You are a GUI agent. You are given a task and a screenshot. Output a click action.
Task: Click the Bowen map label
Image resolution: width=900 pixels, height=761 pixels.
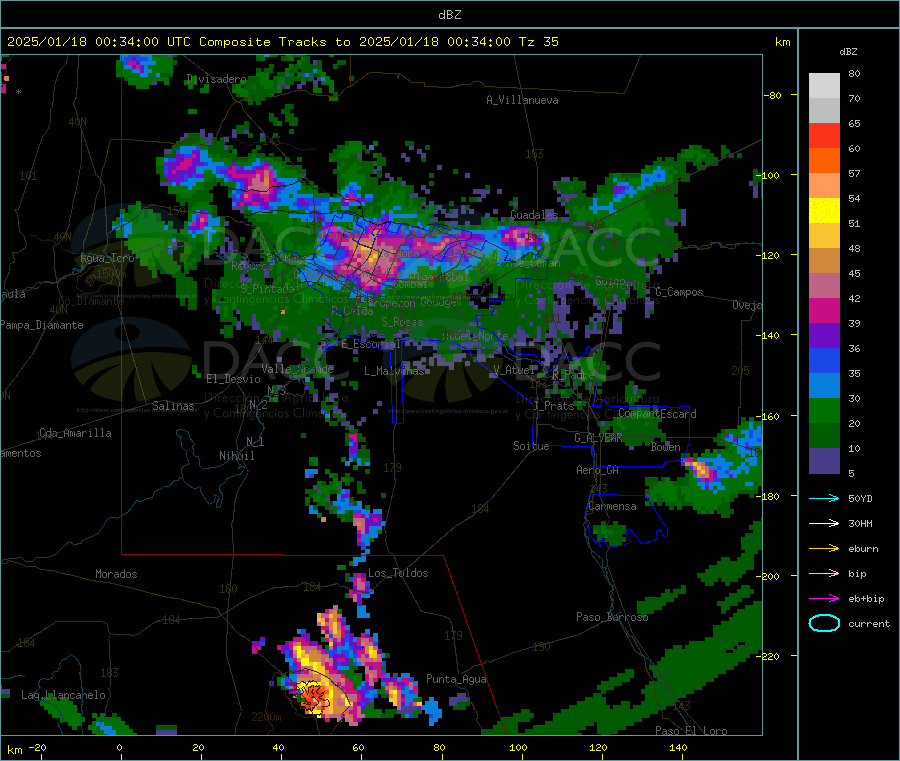(666, 447)
